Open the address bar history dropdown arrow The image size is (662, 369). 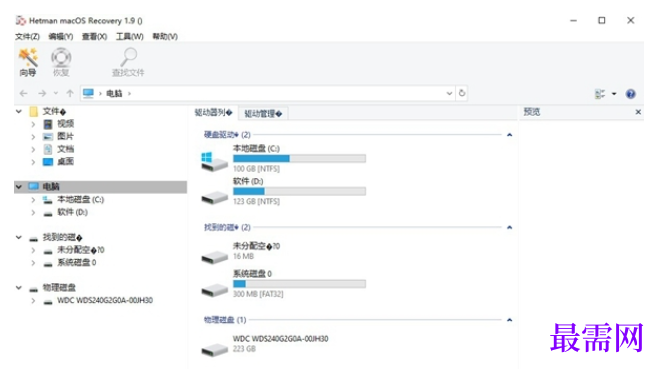coord(449,93)
